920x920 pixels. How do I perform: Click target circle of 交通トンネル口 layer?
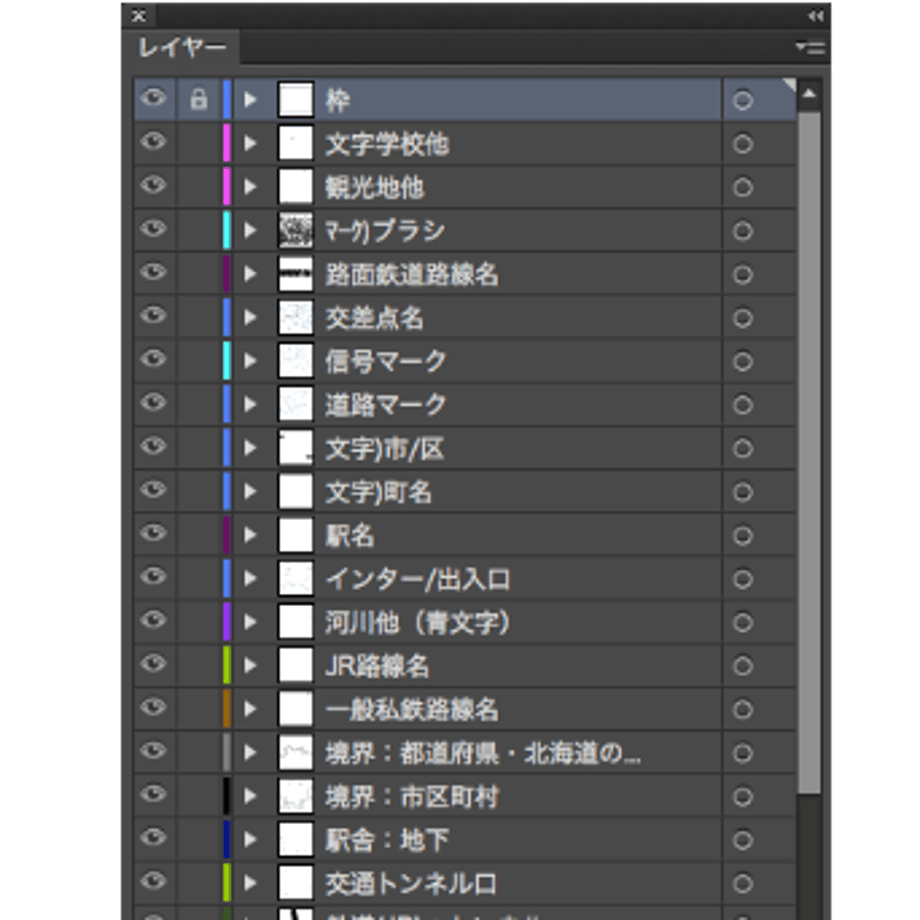[743, 884]
